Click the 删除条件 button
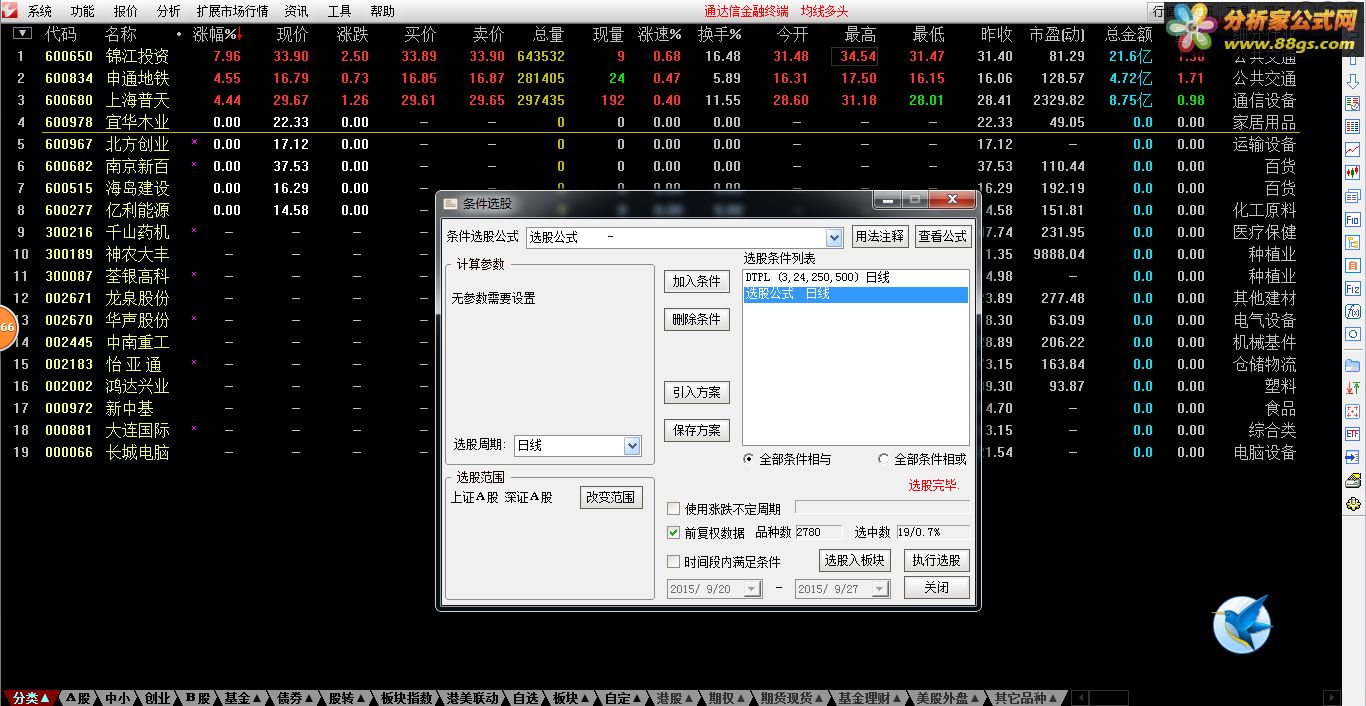This screenshot has width=1366, height=706. (697, 320)
